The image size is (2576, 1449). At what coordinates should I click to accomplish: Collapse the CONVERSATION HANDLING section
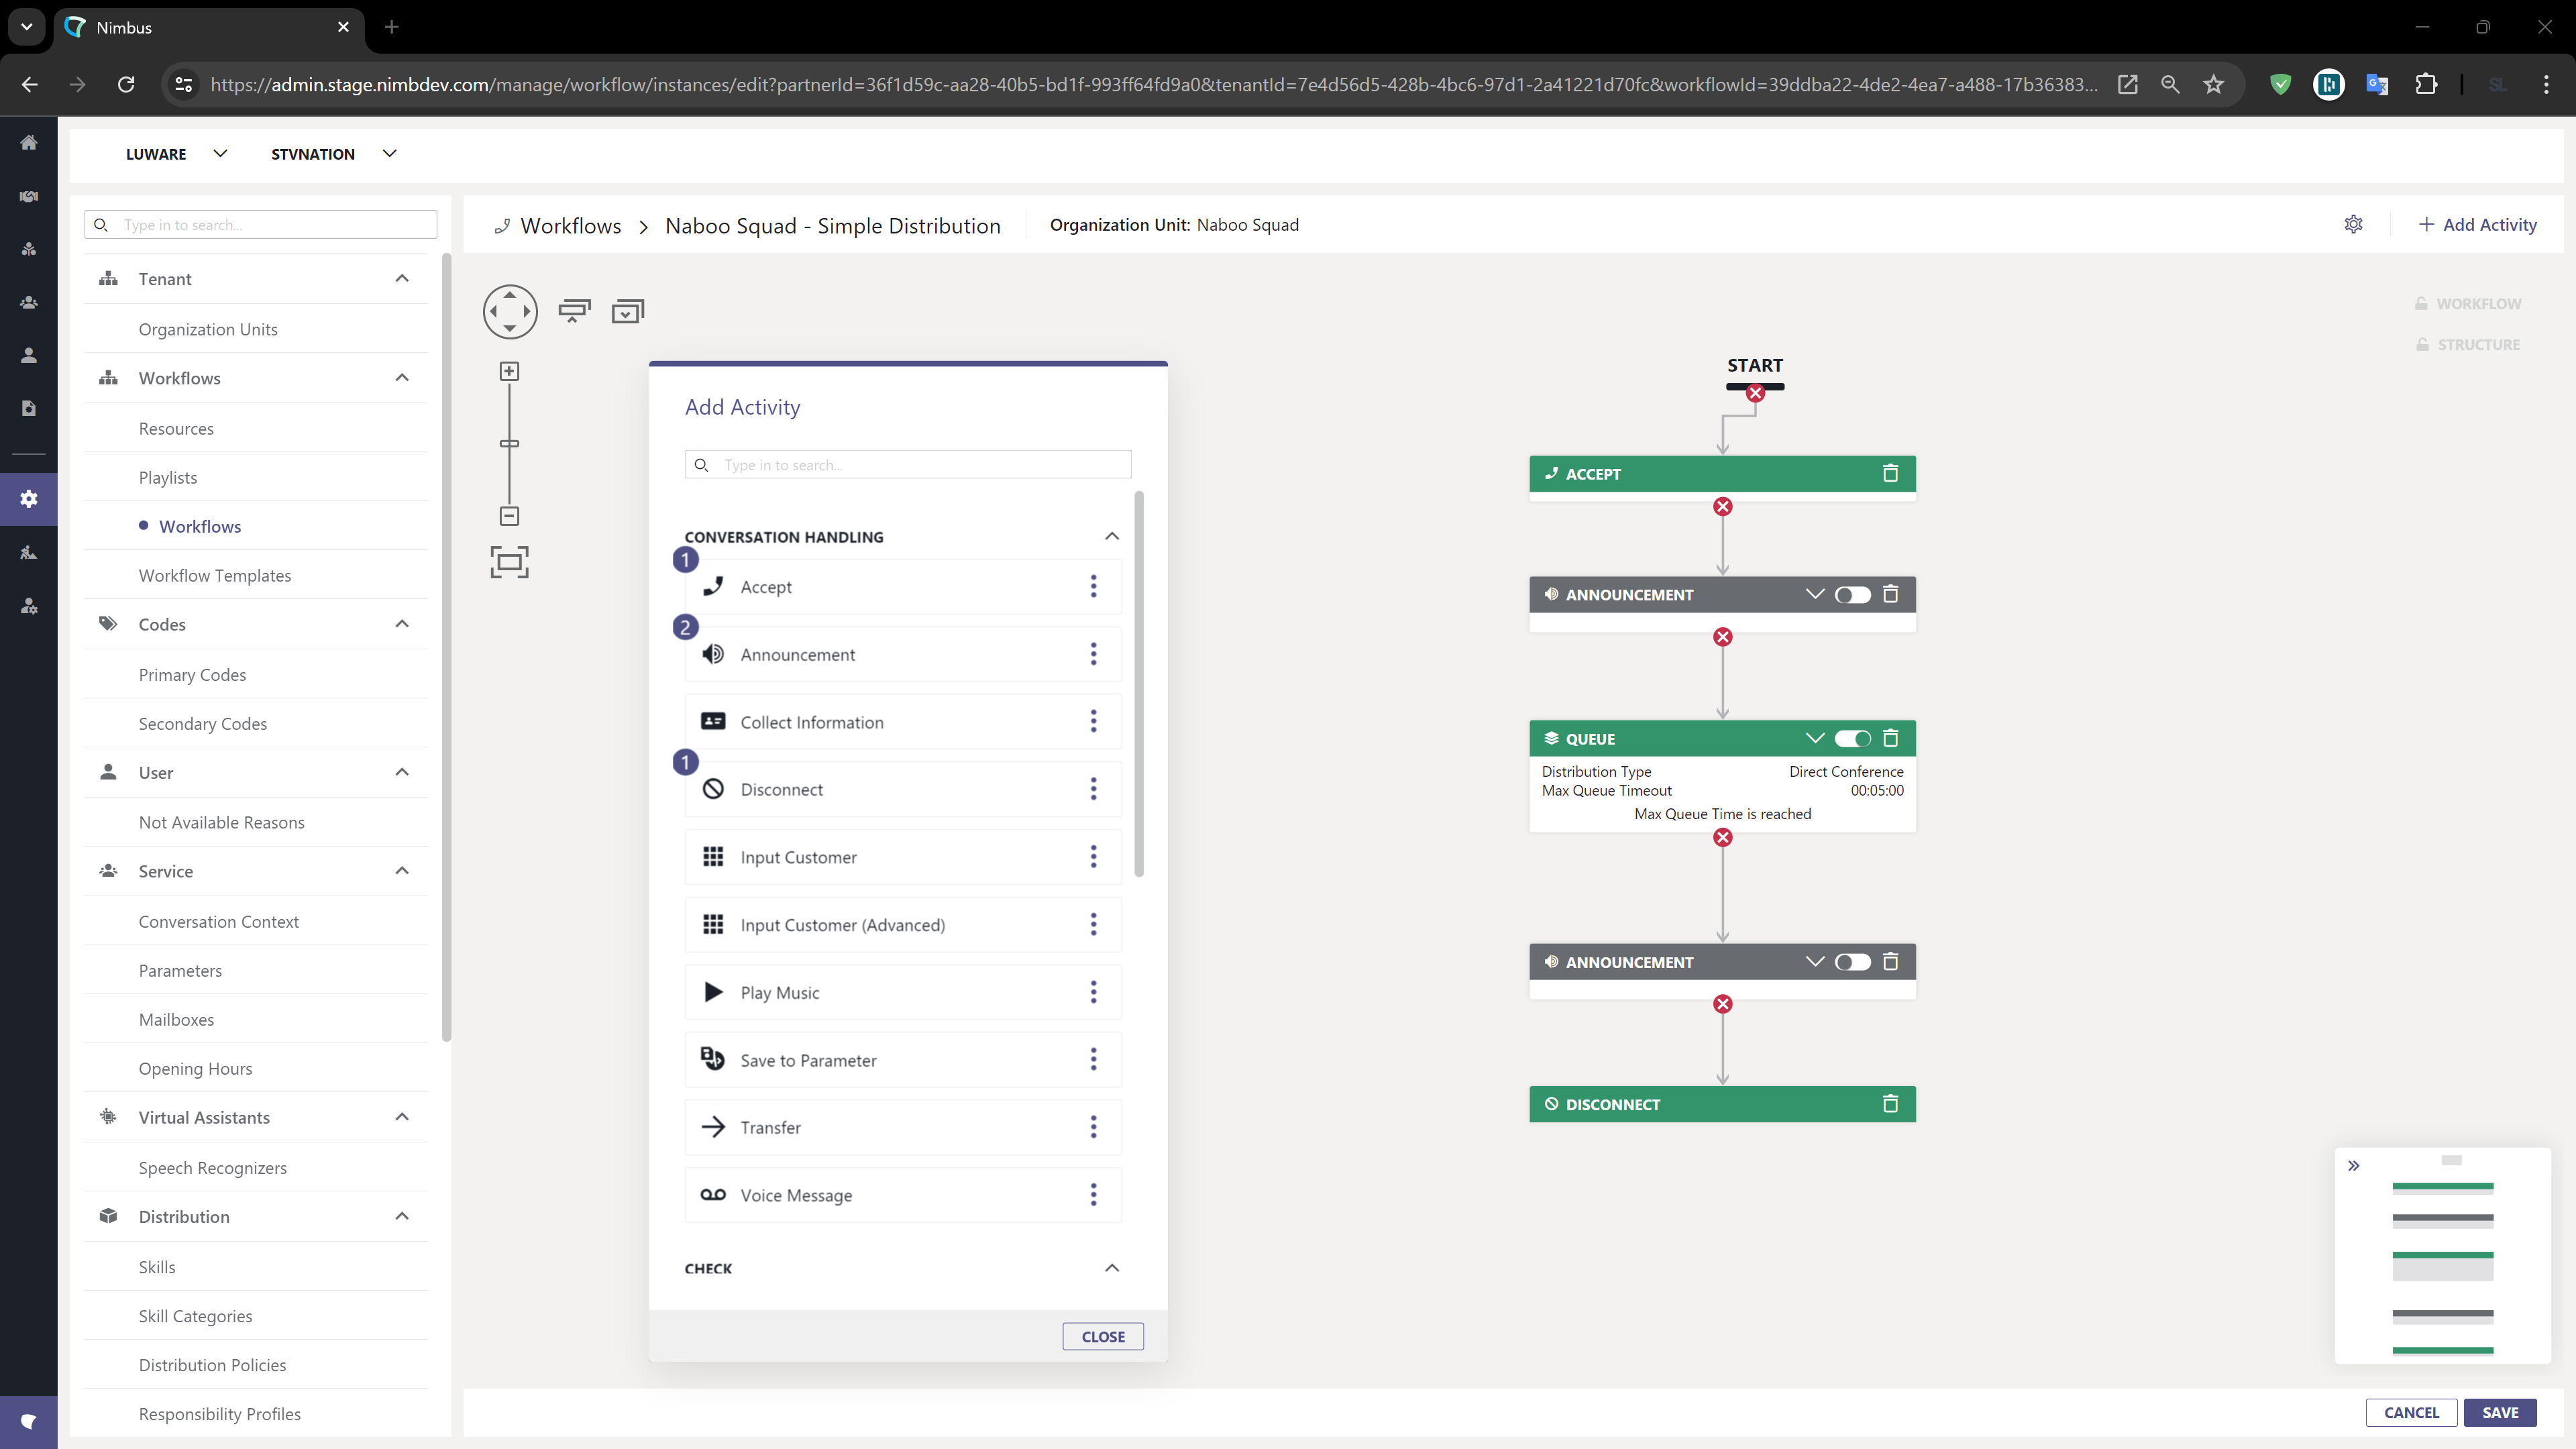[x=1111, y=536]
